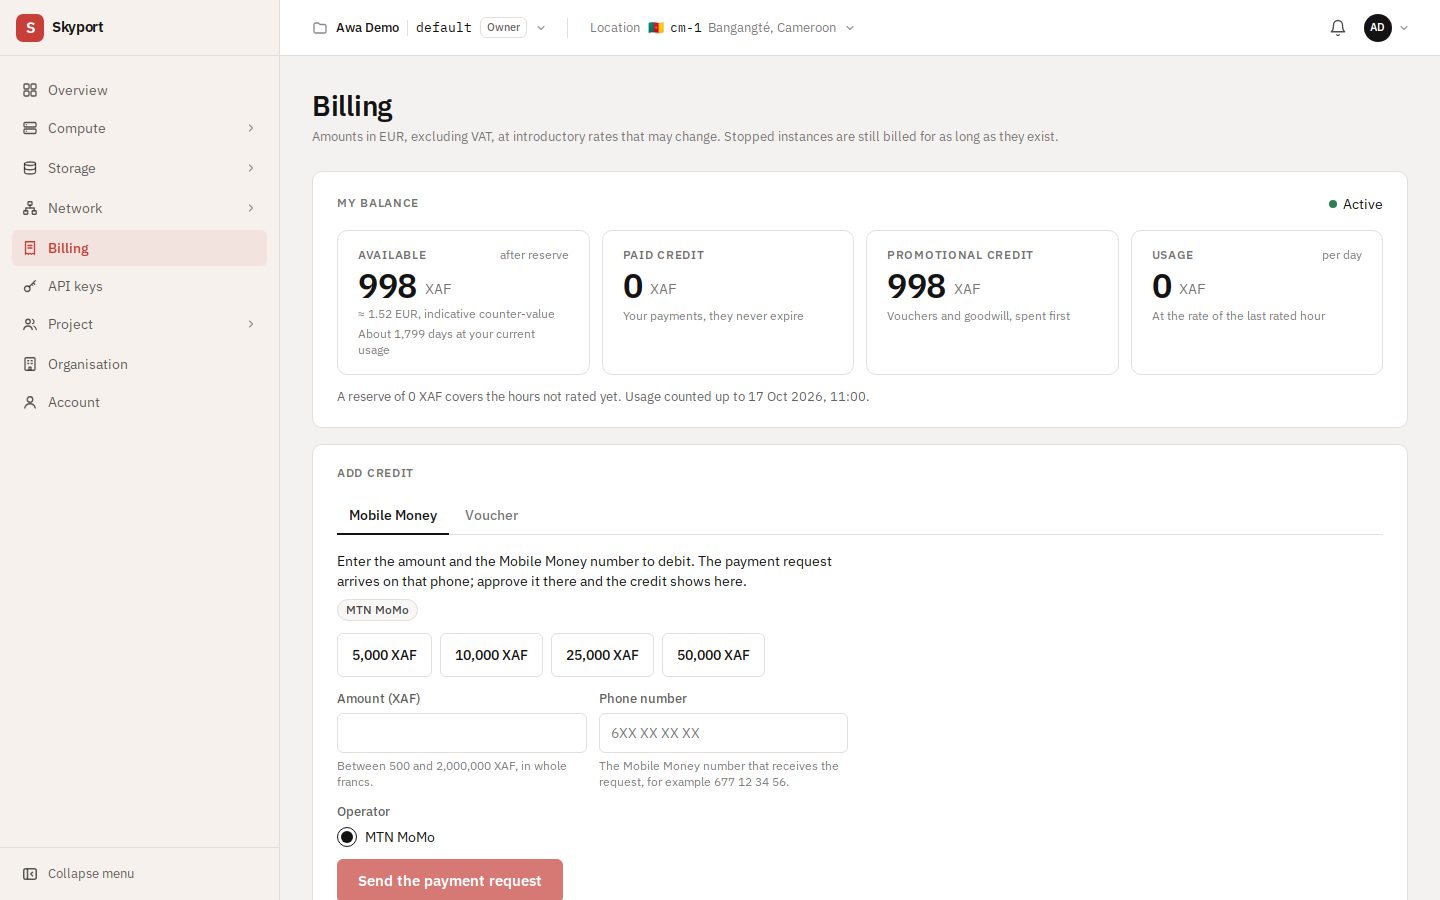Click the Storage database icon
The width and height of the screenshot is (1440, 900).
coord(30,168)
